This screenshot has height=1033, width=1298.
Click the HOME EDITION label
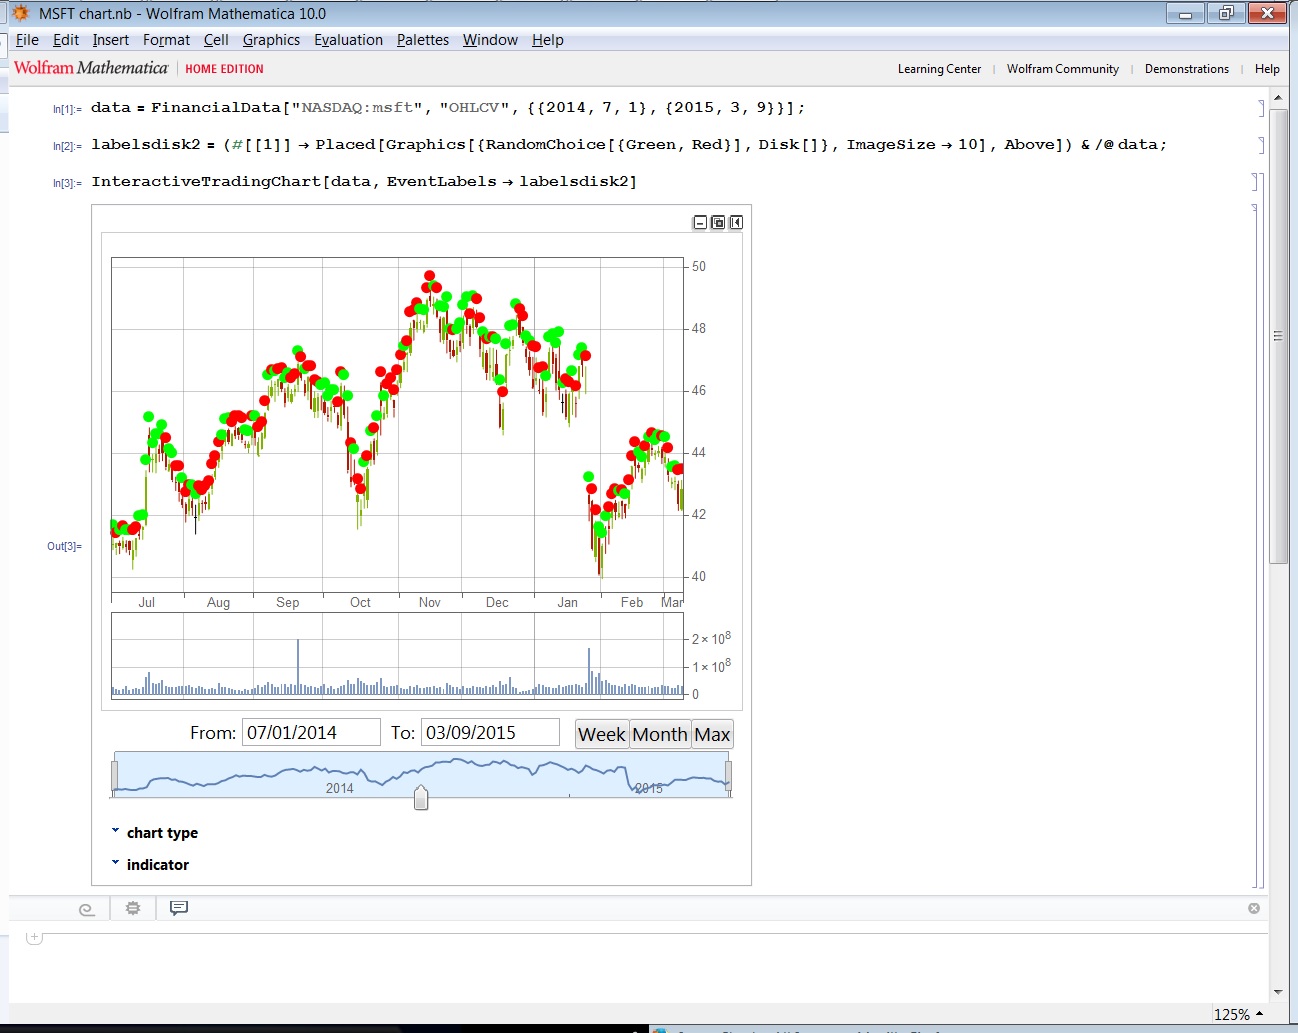[x=224, y=69]
